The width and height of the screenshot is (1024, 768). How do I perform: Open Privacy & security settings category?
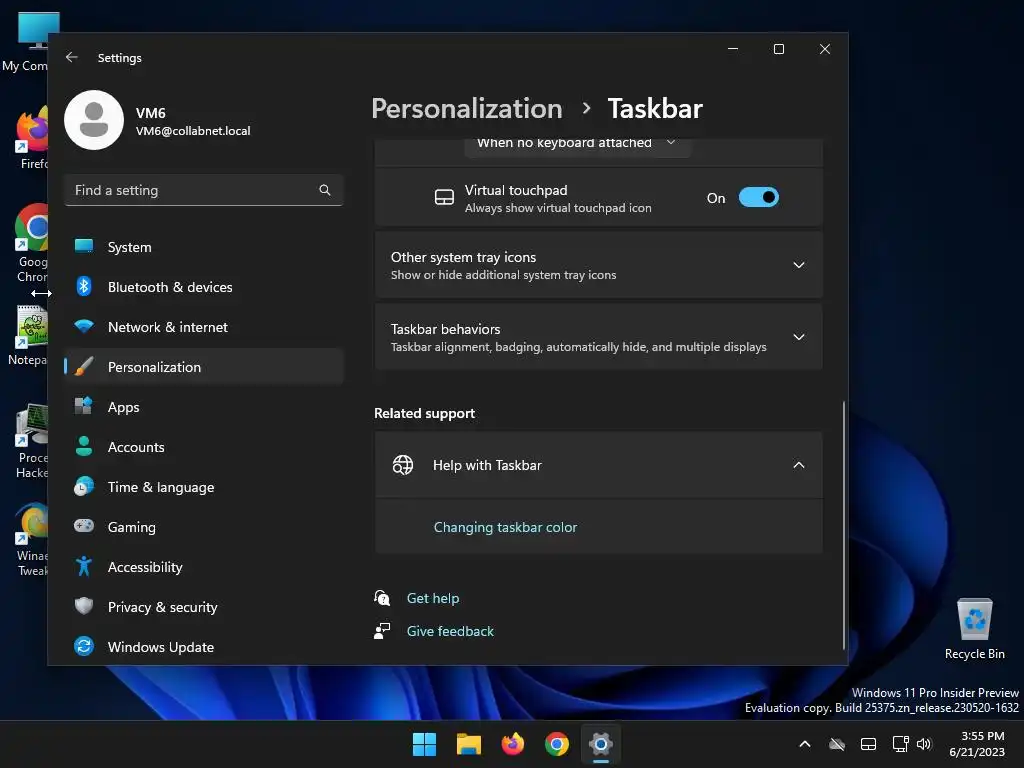tap(204, 607)
